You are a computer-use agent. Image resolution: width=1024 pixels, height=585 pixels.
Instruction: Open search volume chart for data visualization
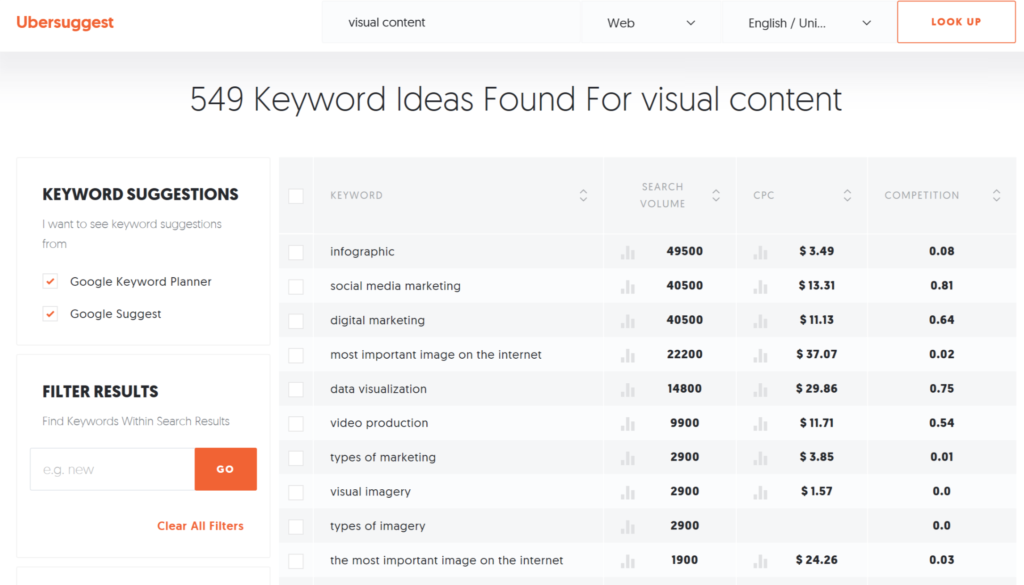628,389
